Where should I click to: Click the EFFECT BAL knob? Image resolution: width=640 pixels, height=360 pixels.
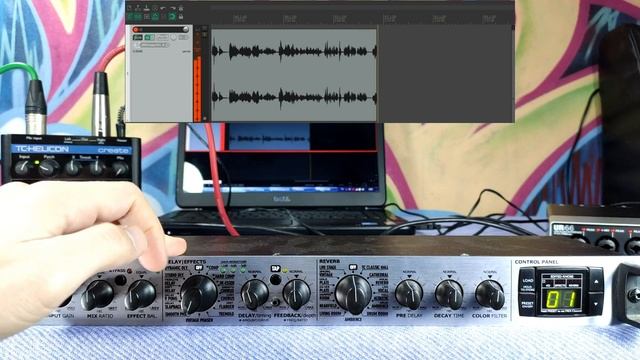140,295
